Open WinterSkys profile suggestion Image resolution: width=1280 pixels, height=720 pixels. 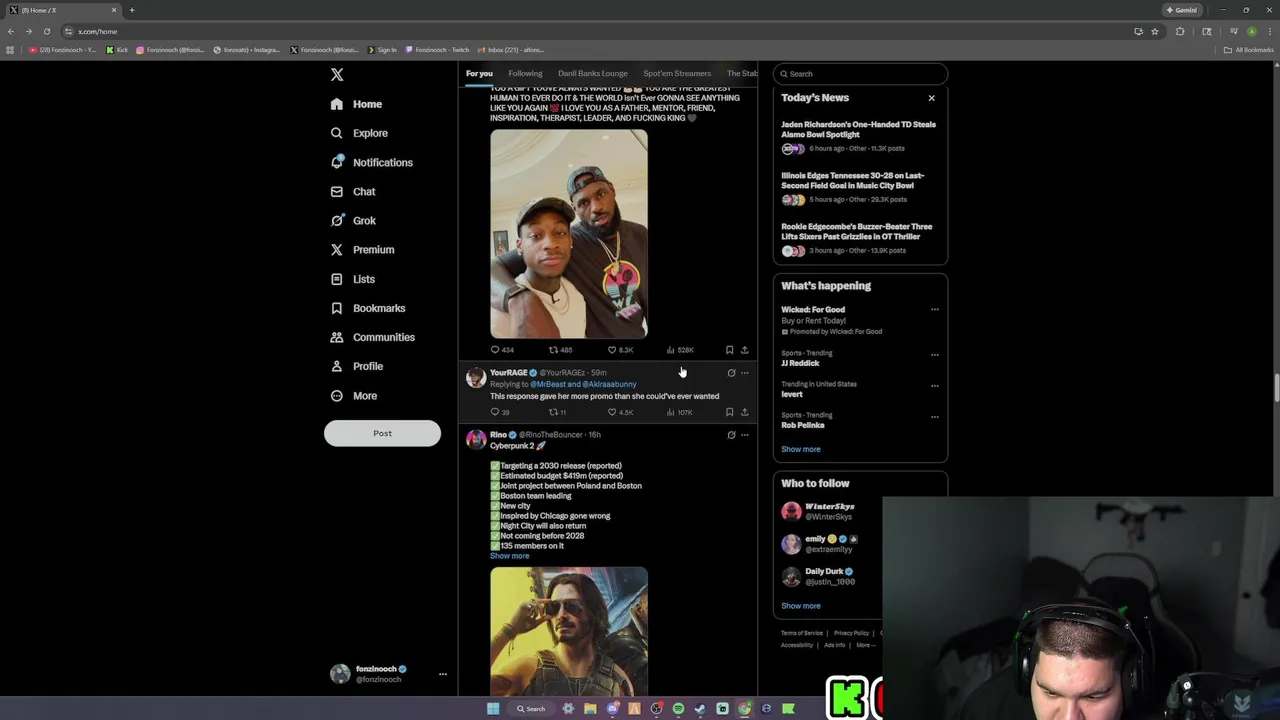(x=830, y=512)
